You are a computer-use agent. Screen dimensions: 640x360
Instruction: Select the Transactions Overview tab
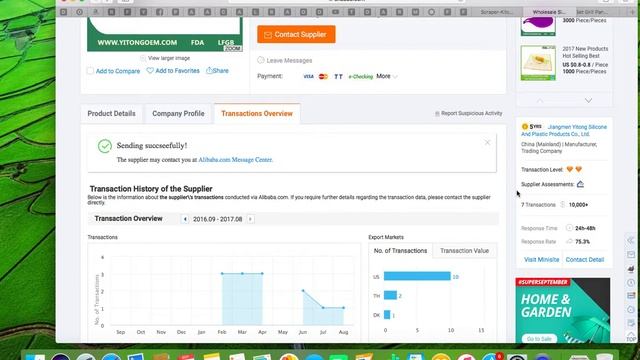(x=257, y=113)
